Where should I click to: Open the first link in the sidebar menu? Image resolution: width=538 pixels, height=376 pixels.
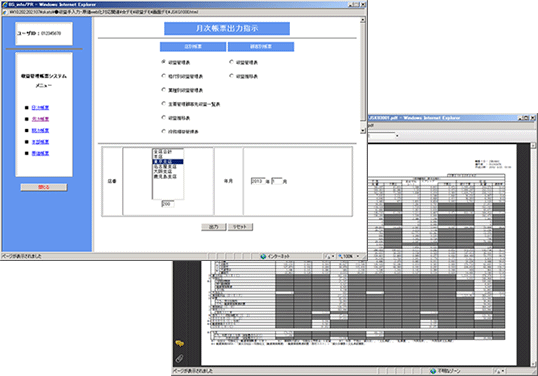(x=40, y=107)
